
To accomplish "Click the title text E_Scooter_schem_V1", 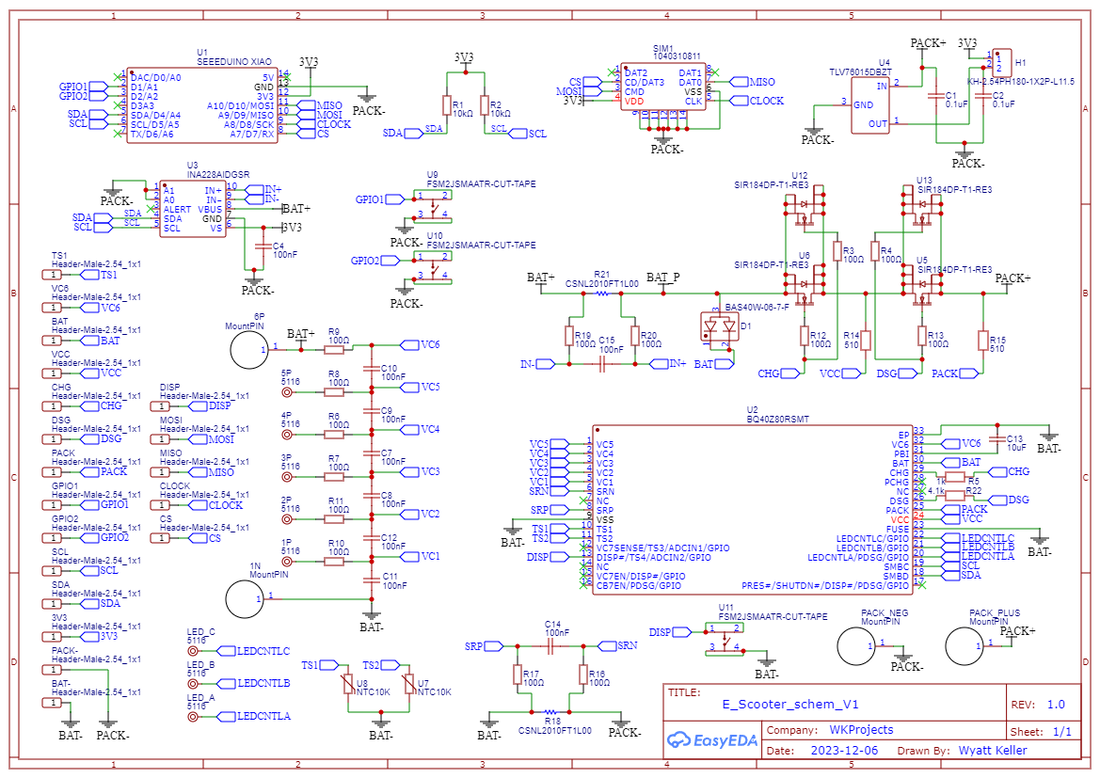I will [x=790, y=704].
